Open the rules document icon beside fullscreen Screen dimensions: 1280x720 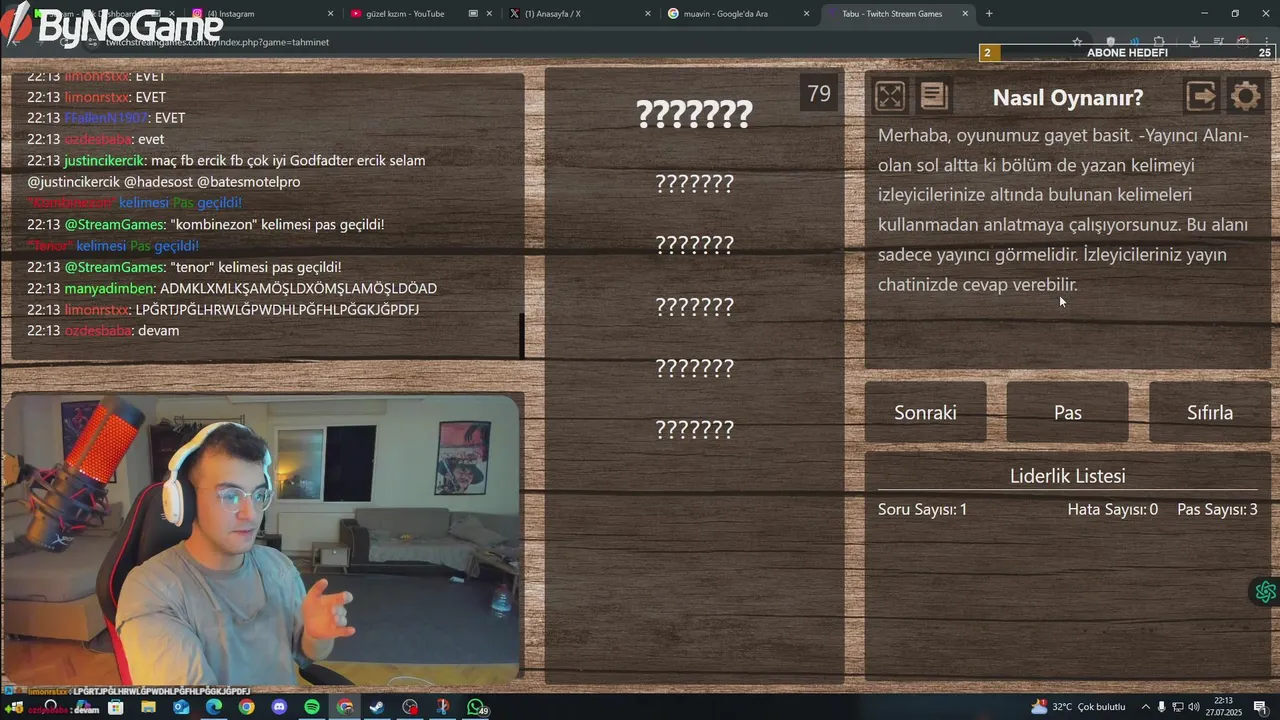pyautogui.click(x=933, y=96)
